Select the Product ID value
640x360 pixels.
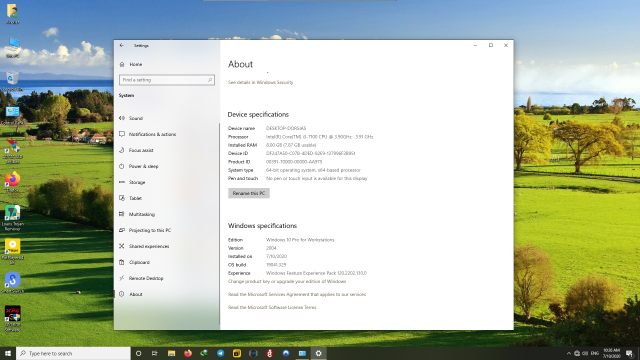[294, 162]
